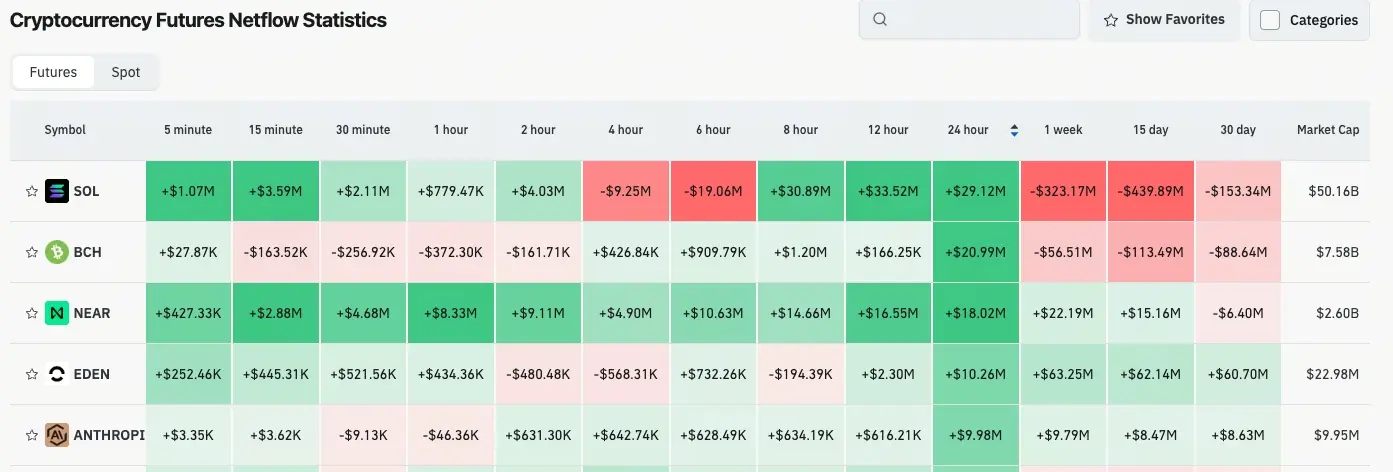Click the BCH 24 hour value +$20.99M
This screenshot has height=472, width=1393.
(x=975, y=252)
